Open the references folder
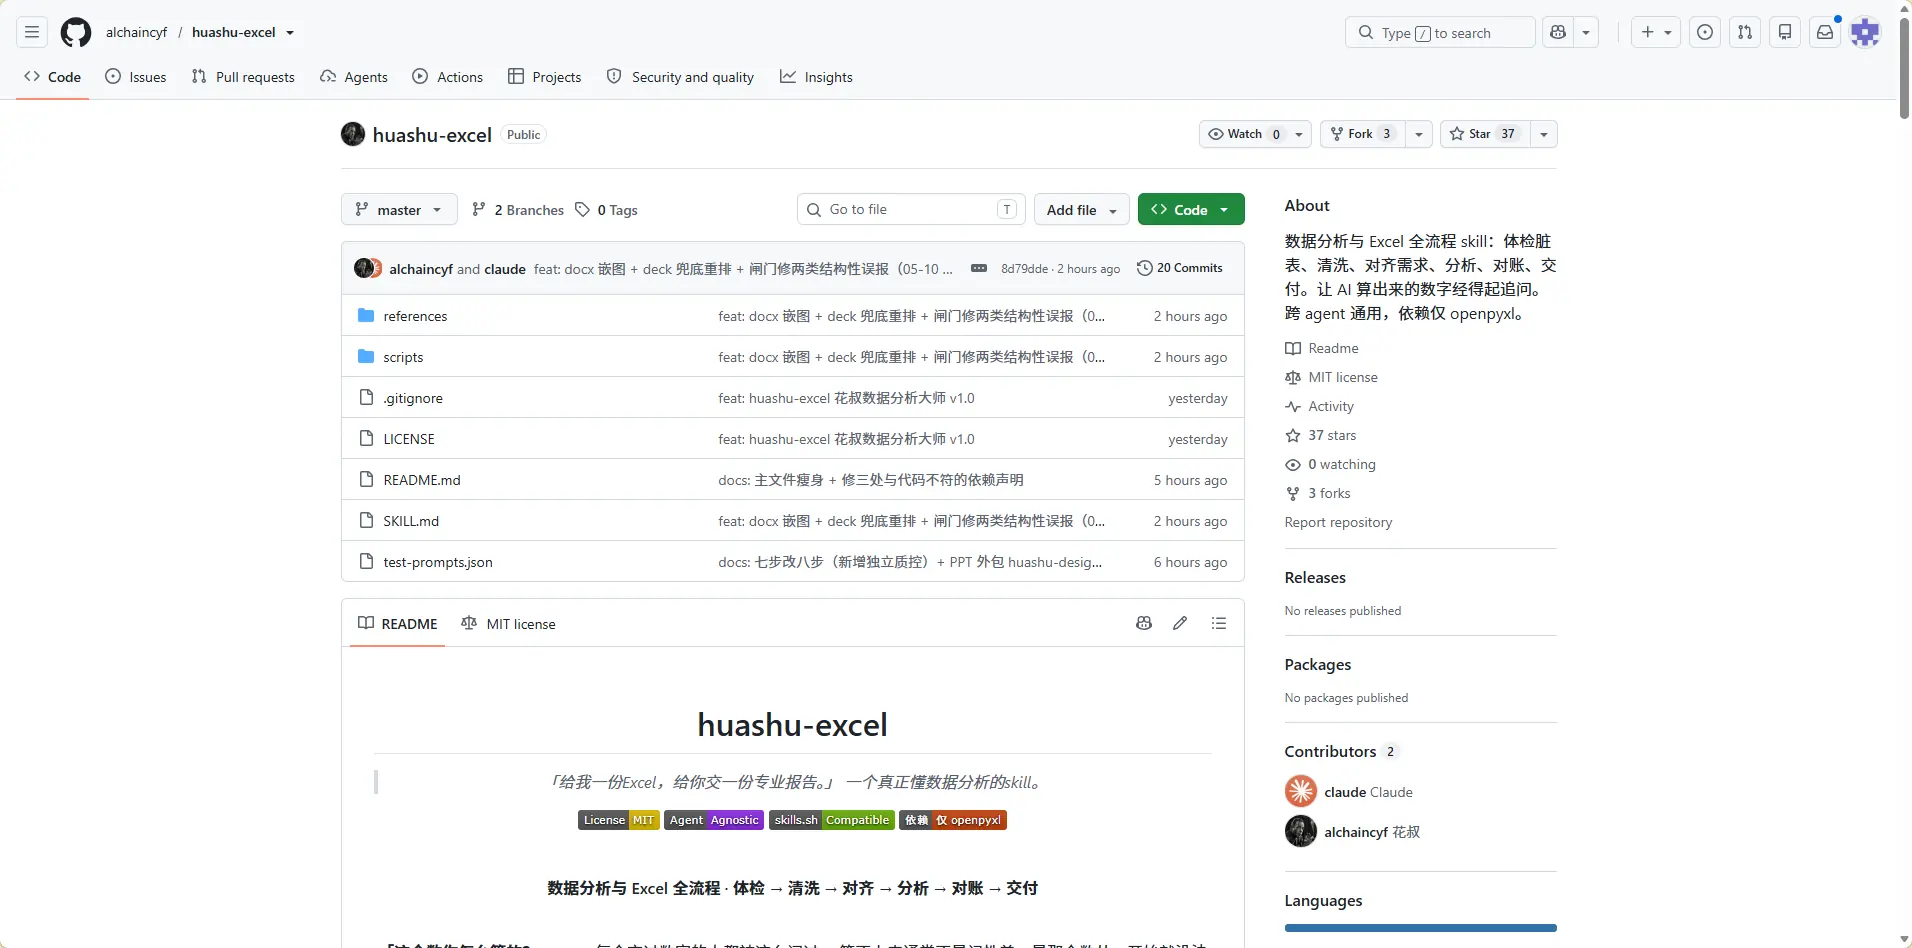This screenshot has height=948, width=1912. (x=415, y=316)
